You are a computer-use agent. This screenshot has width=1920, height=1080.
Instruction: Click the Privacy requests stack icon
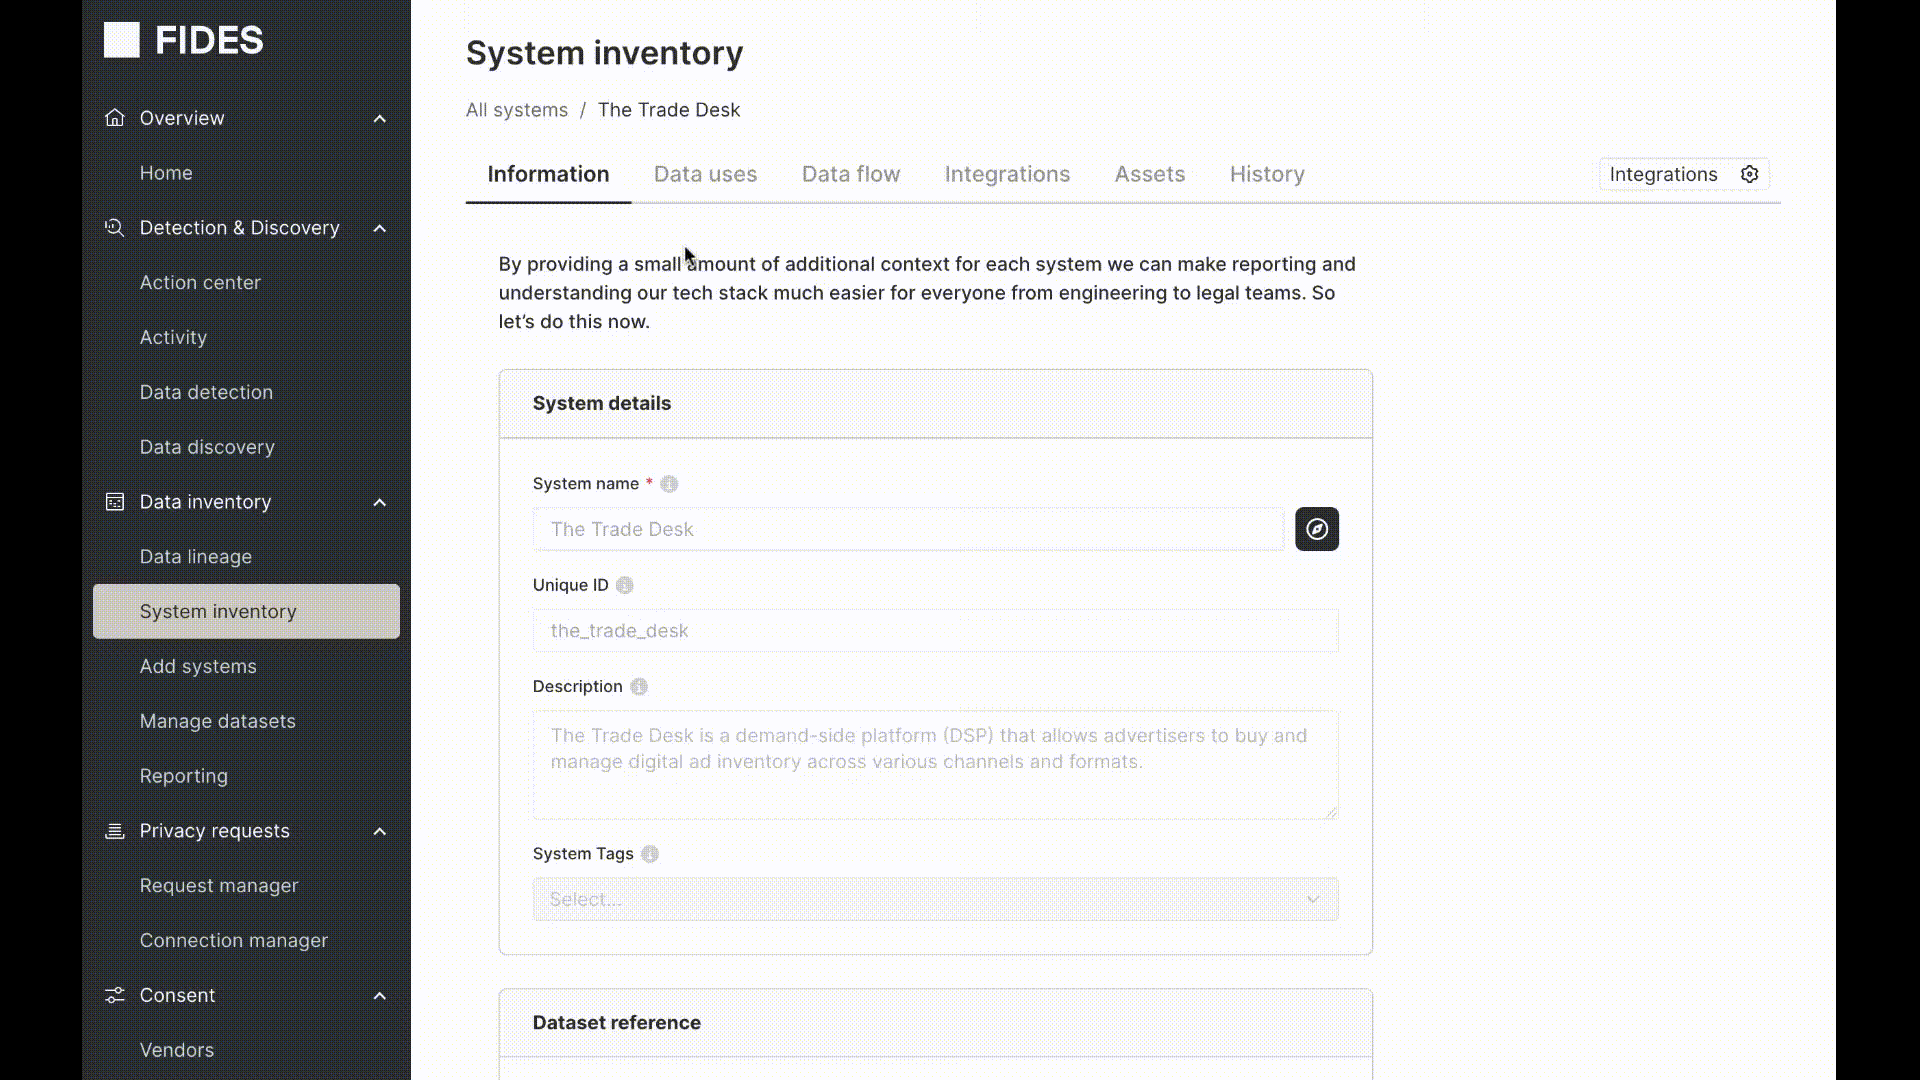point(115,831)
